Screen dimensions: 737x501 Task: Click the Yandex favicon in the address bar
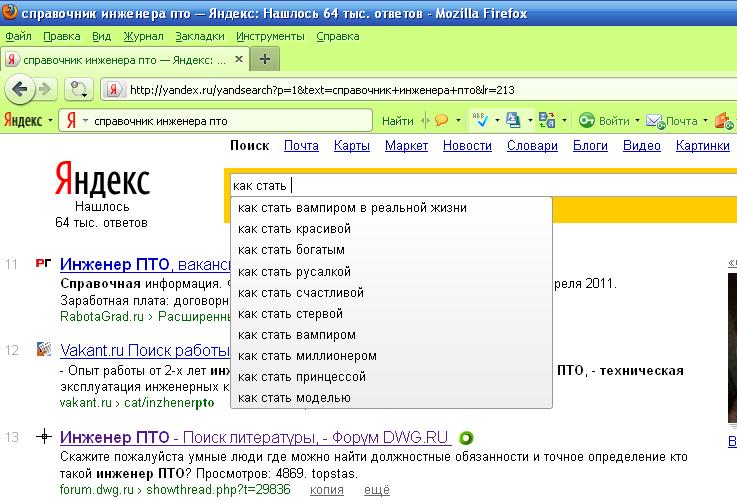114,89
